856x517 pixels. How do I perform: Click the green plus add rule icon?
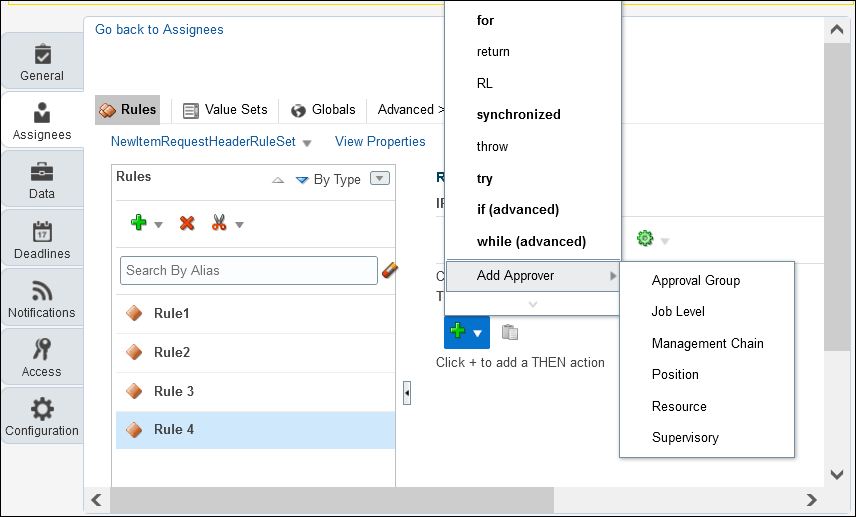pyautogui.click(x=139, y=223)
